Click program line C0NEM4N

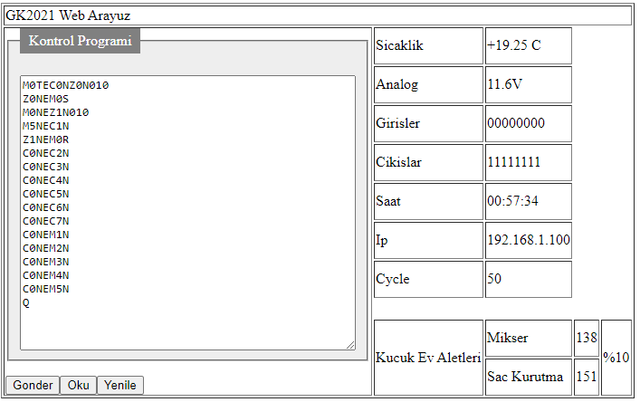click(46, 275)
